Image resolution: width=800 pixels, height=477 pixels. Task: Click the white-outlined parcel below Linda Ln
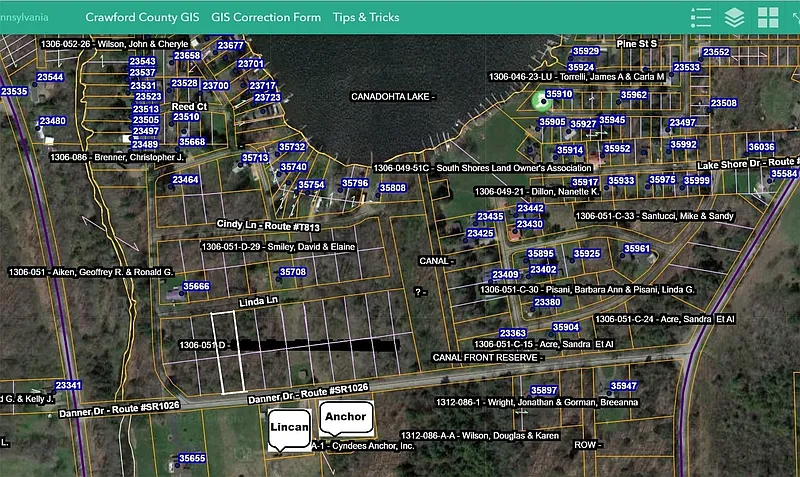(227, 352)
